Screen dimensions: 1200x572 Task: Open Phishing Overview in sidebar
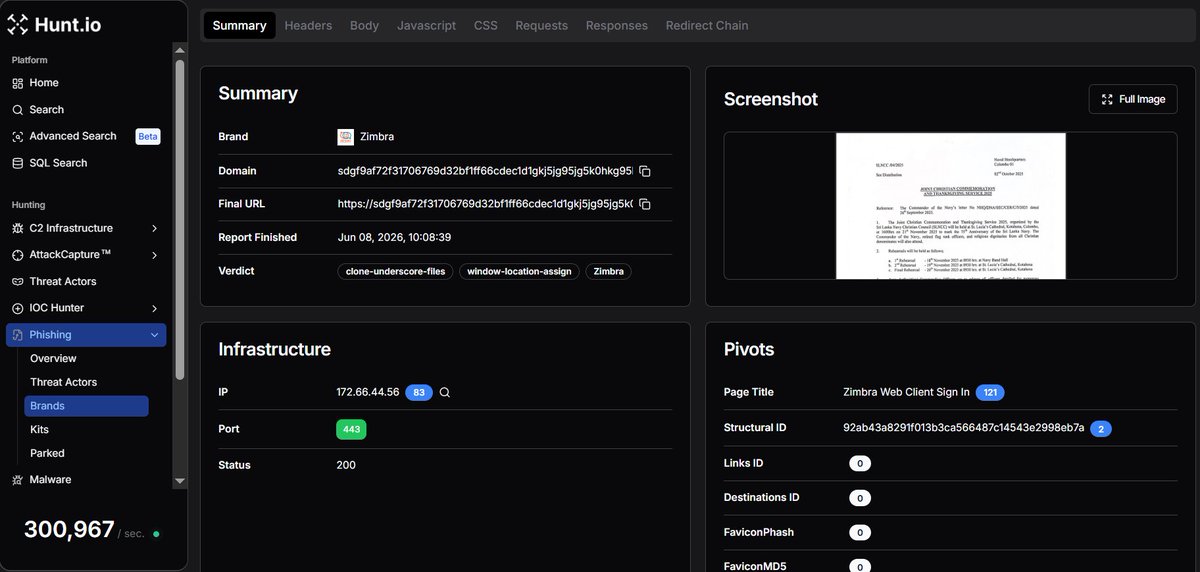coord(53,358)
